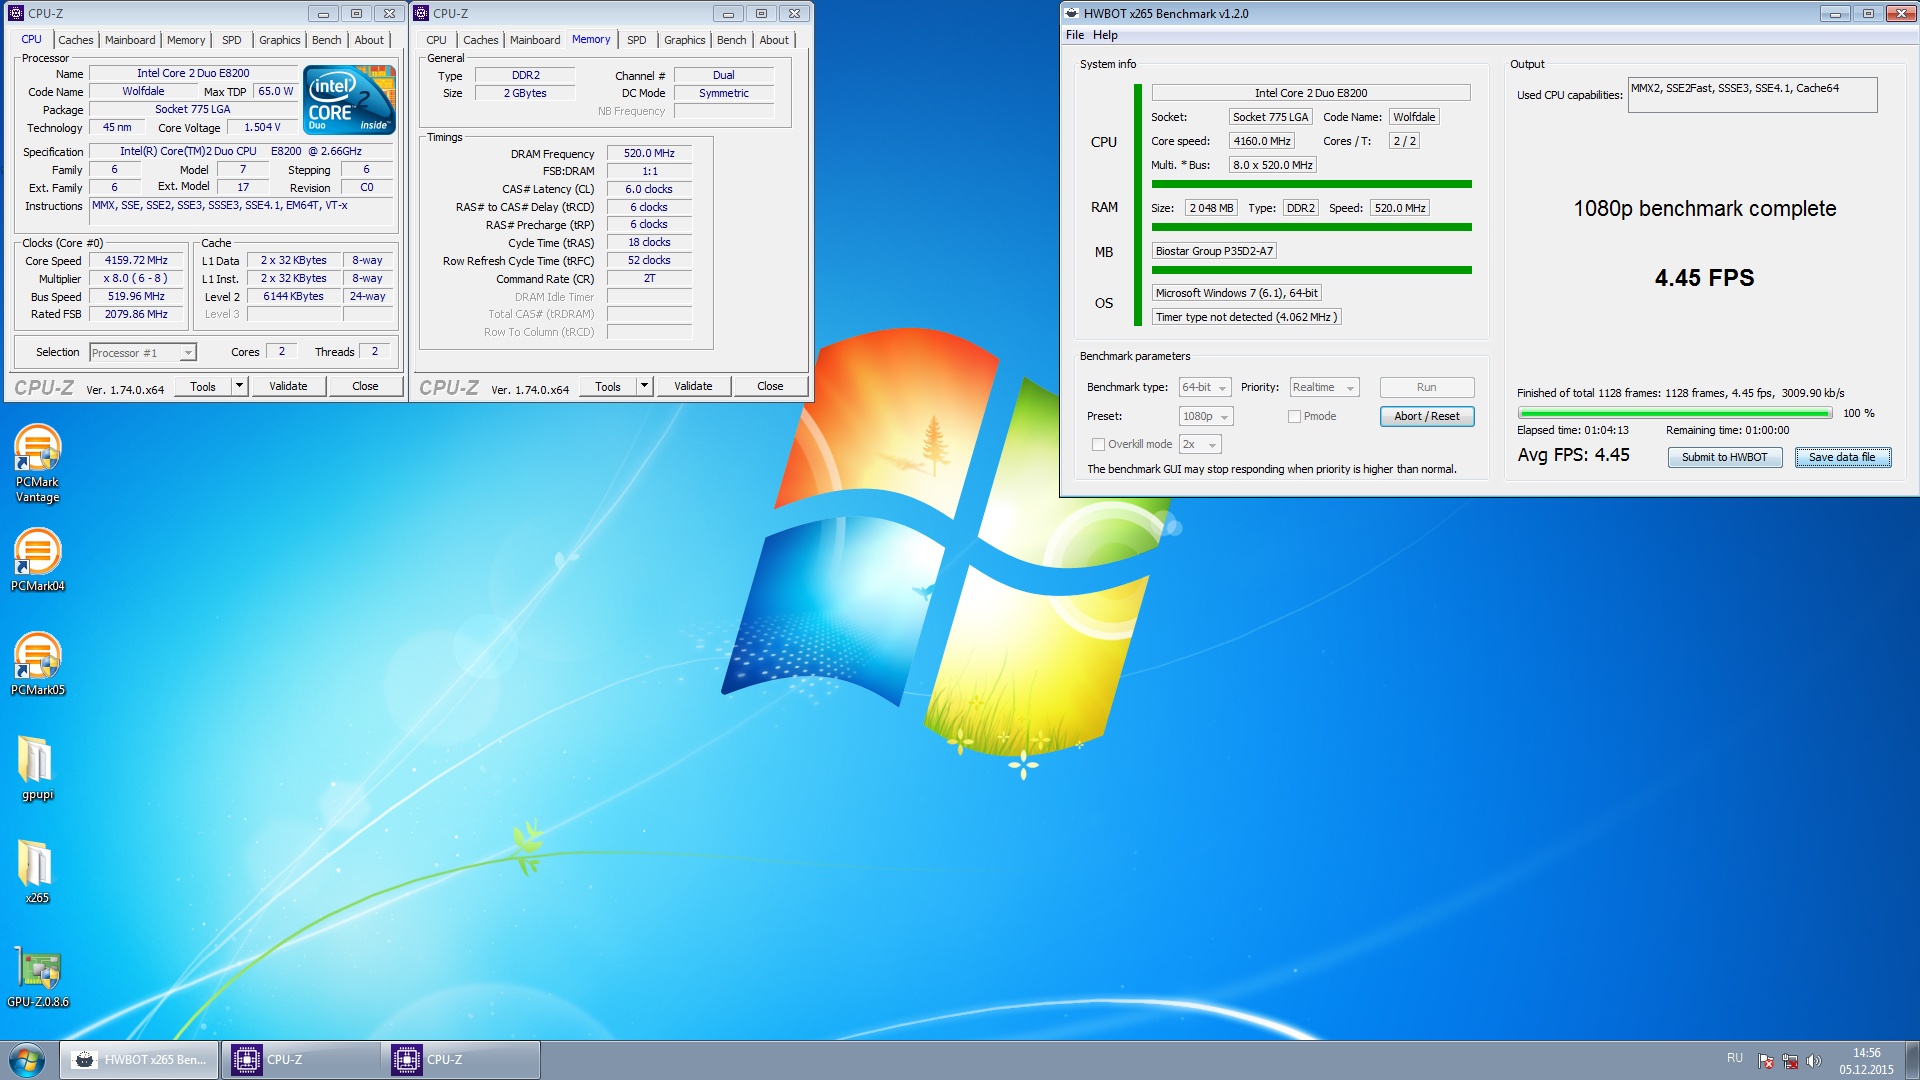Switch to Mainboard tab in left CPU-Z
Image resolution: width=1920 pixels, height=1080 pixels.
(x=130, y=40)
